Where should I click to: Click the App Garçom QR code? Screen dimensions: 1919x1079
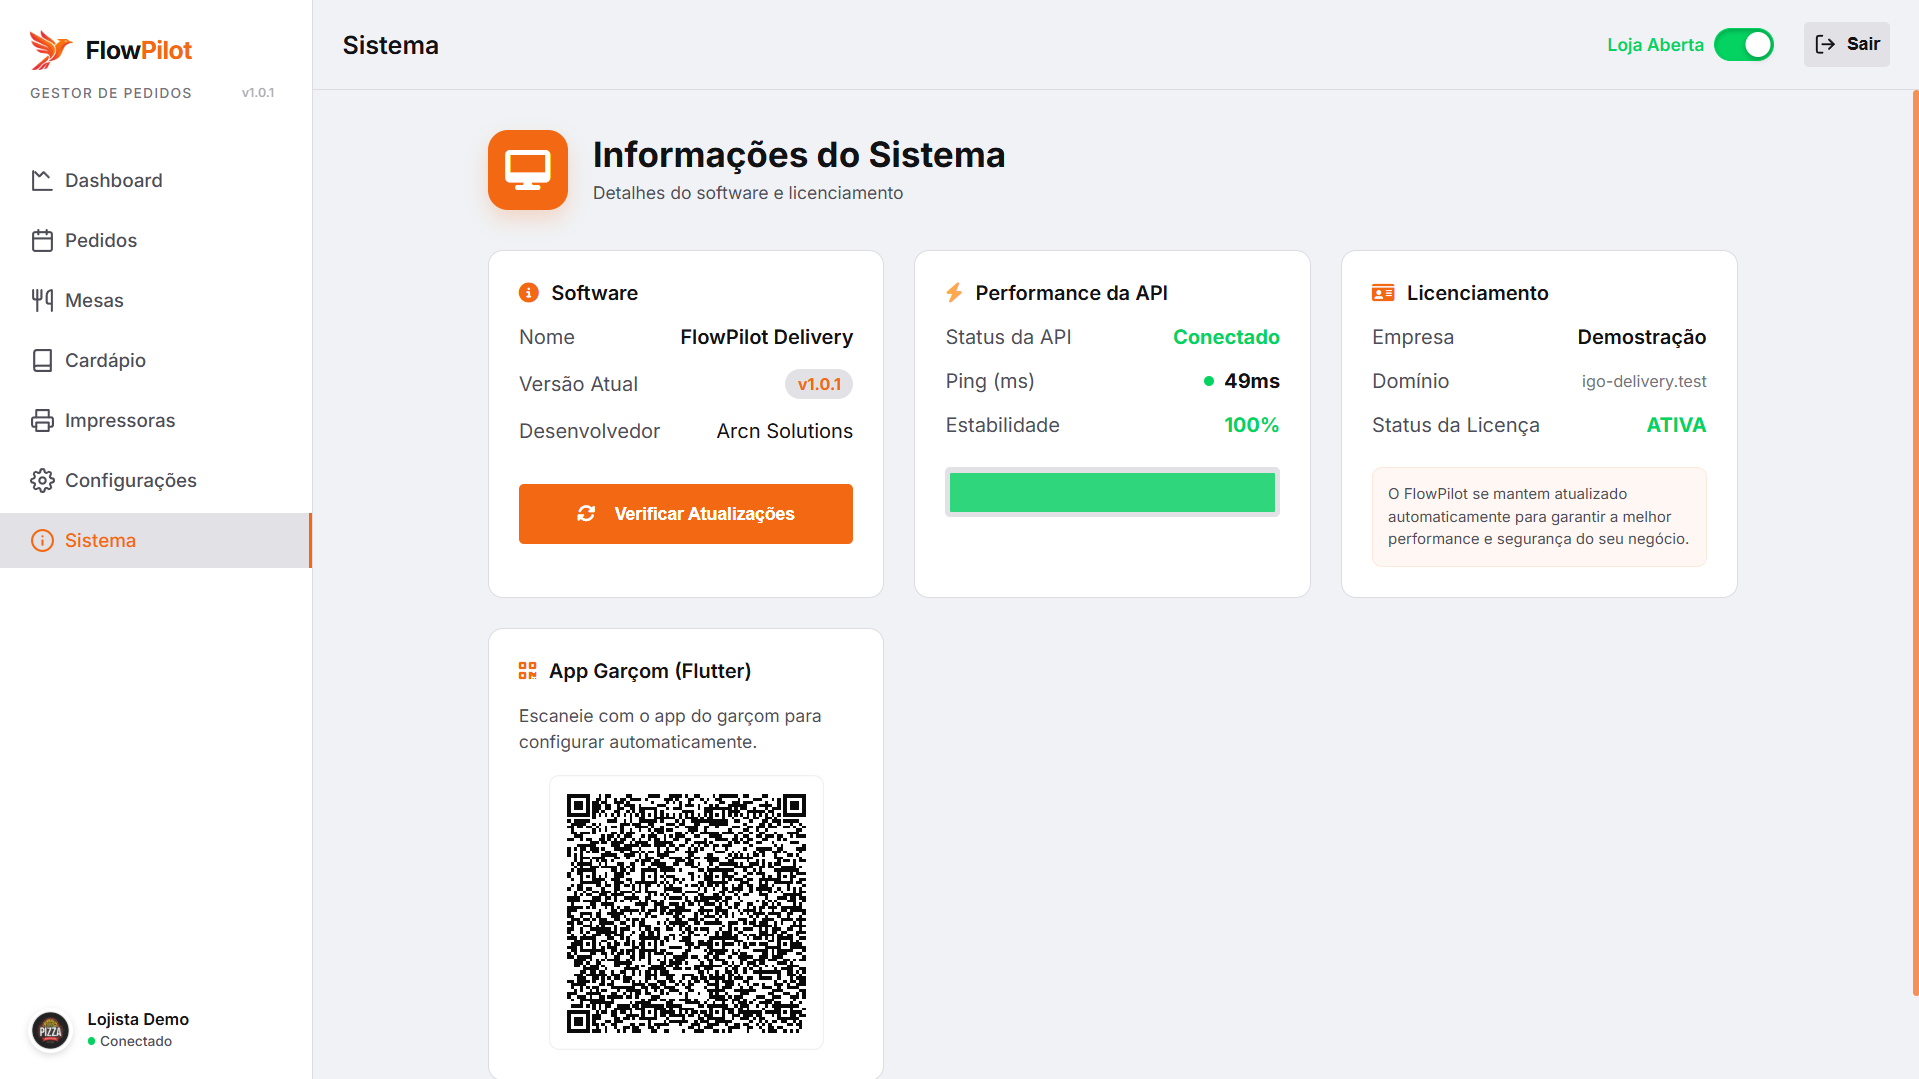686,913
